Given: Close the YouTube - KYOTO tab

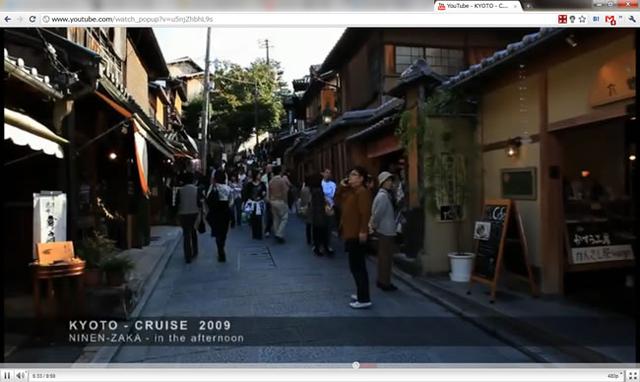Looking at the screenshot, I should 516,6.
